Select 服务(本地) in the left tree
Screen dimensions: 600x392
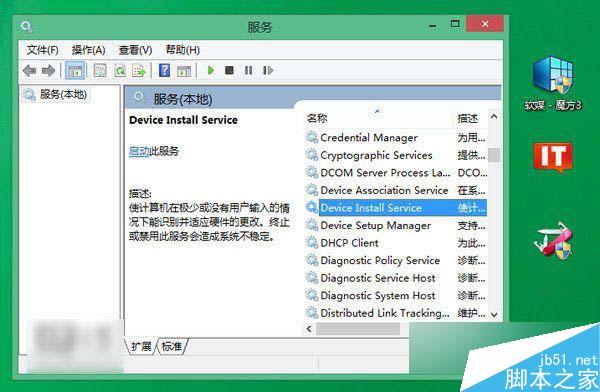click(56, 94)
